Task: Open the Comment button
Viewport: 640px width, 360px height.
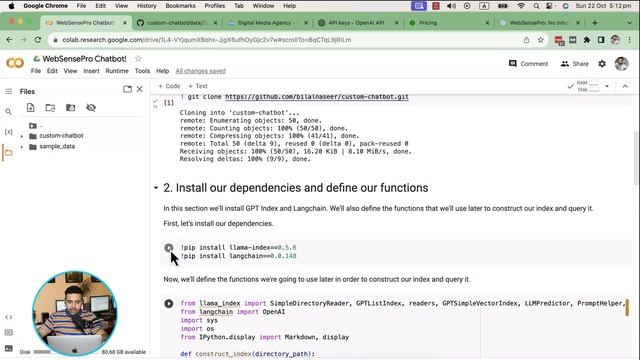Action: (529, 64)
